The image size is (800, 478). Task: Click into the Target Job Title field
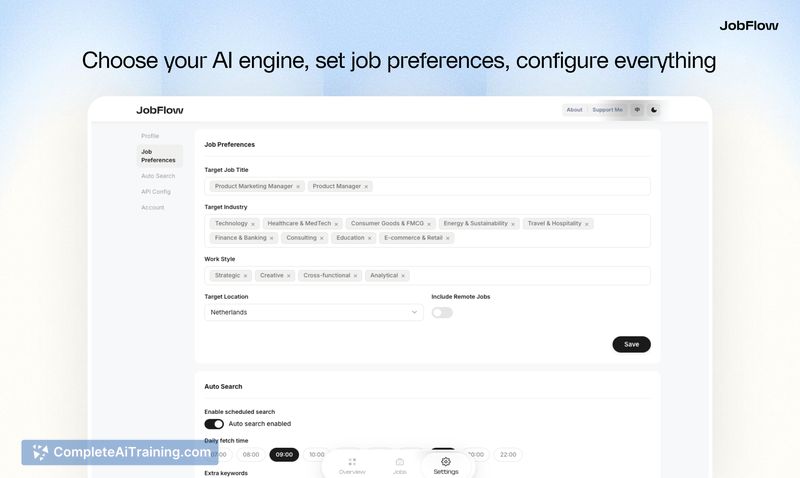tap(510, 186)
